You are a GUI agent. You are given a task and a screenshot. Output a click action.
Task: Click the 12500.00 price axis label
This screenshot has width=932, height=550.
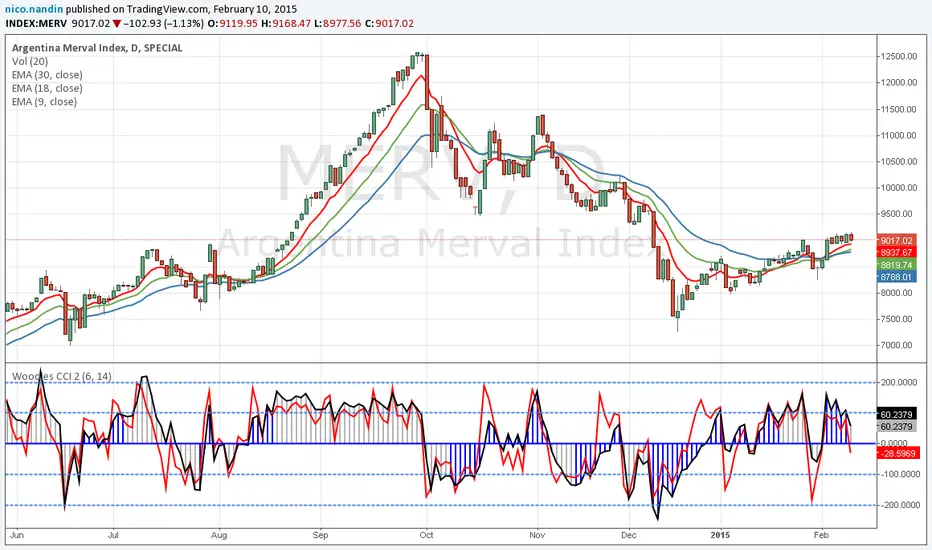coord(899,56)
